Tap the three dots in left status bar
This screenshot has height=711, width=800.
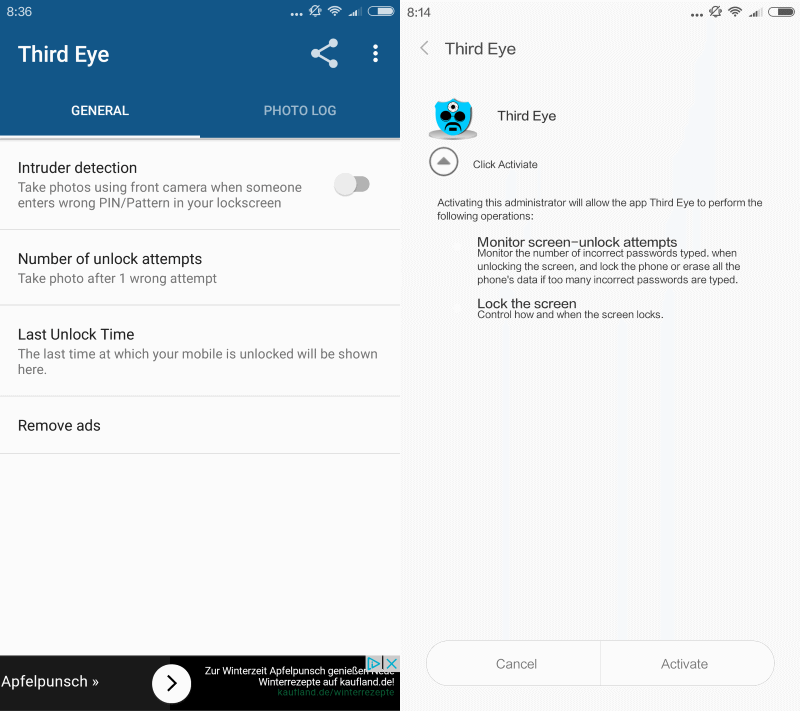coord(296,14)
